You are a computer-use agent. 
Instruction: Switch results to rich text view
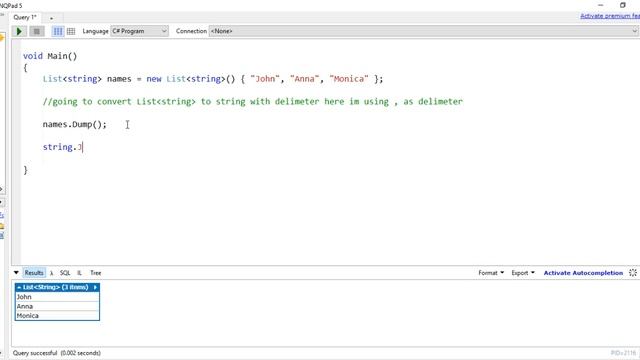pyautogui.click(x=58, y=31)
